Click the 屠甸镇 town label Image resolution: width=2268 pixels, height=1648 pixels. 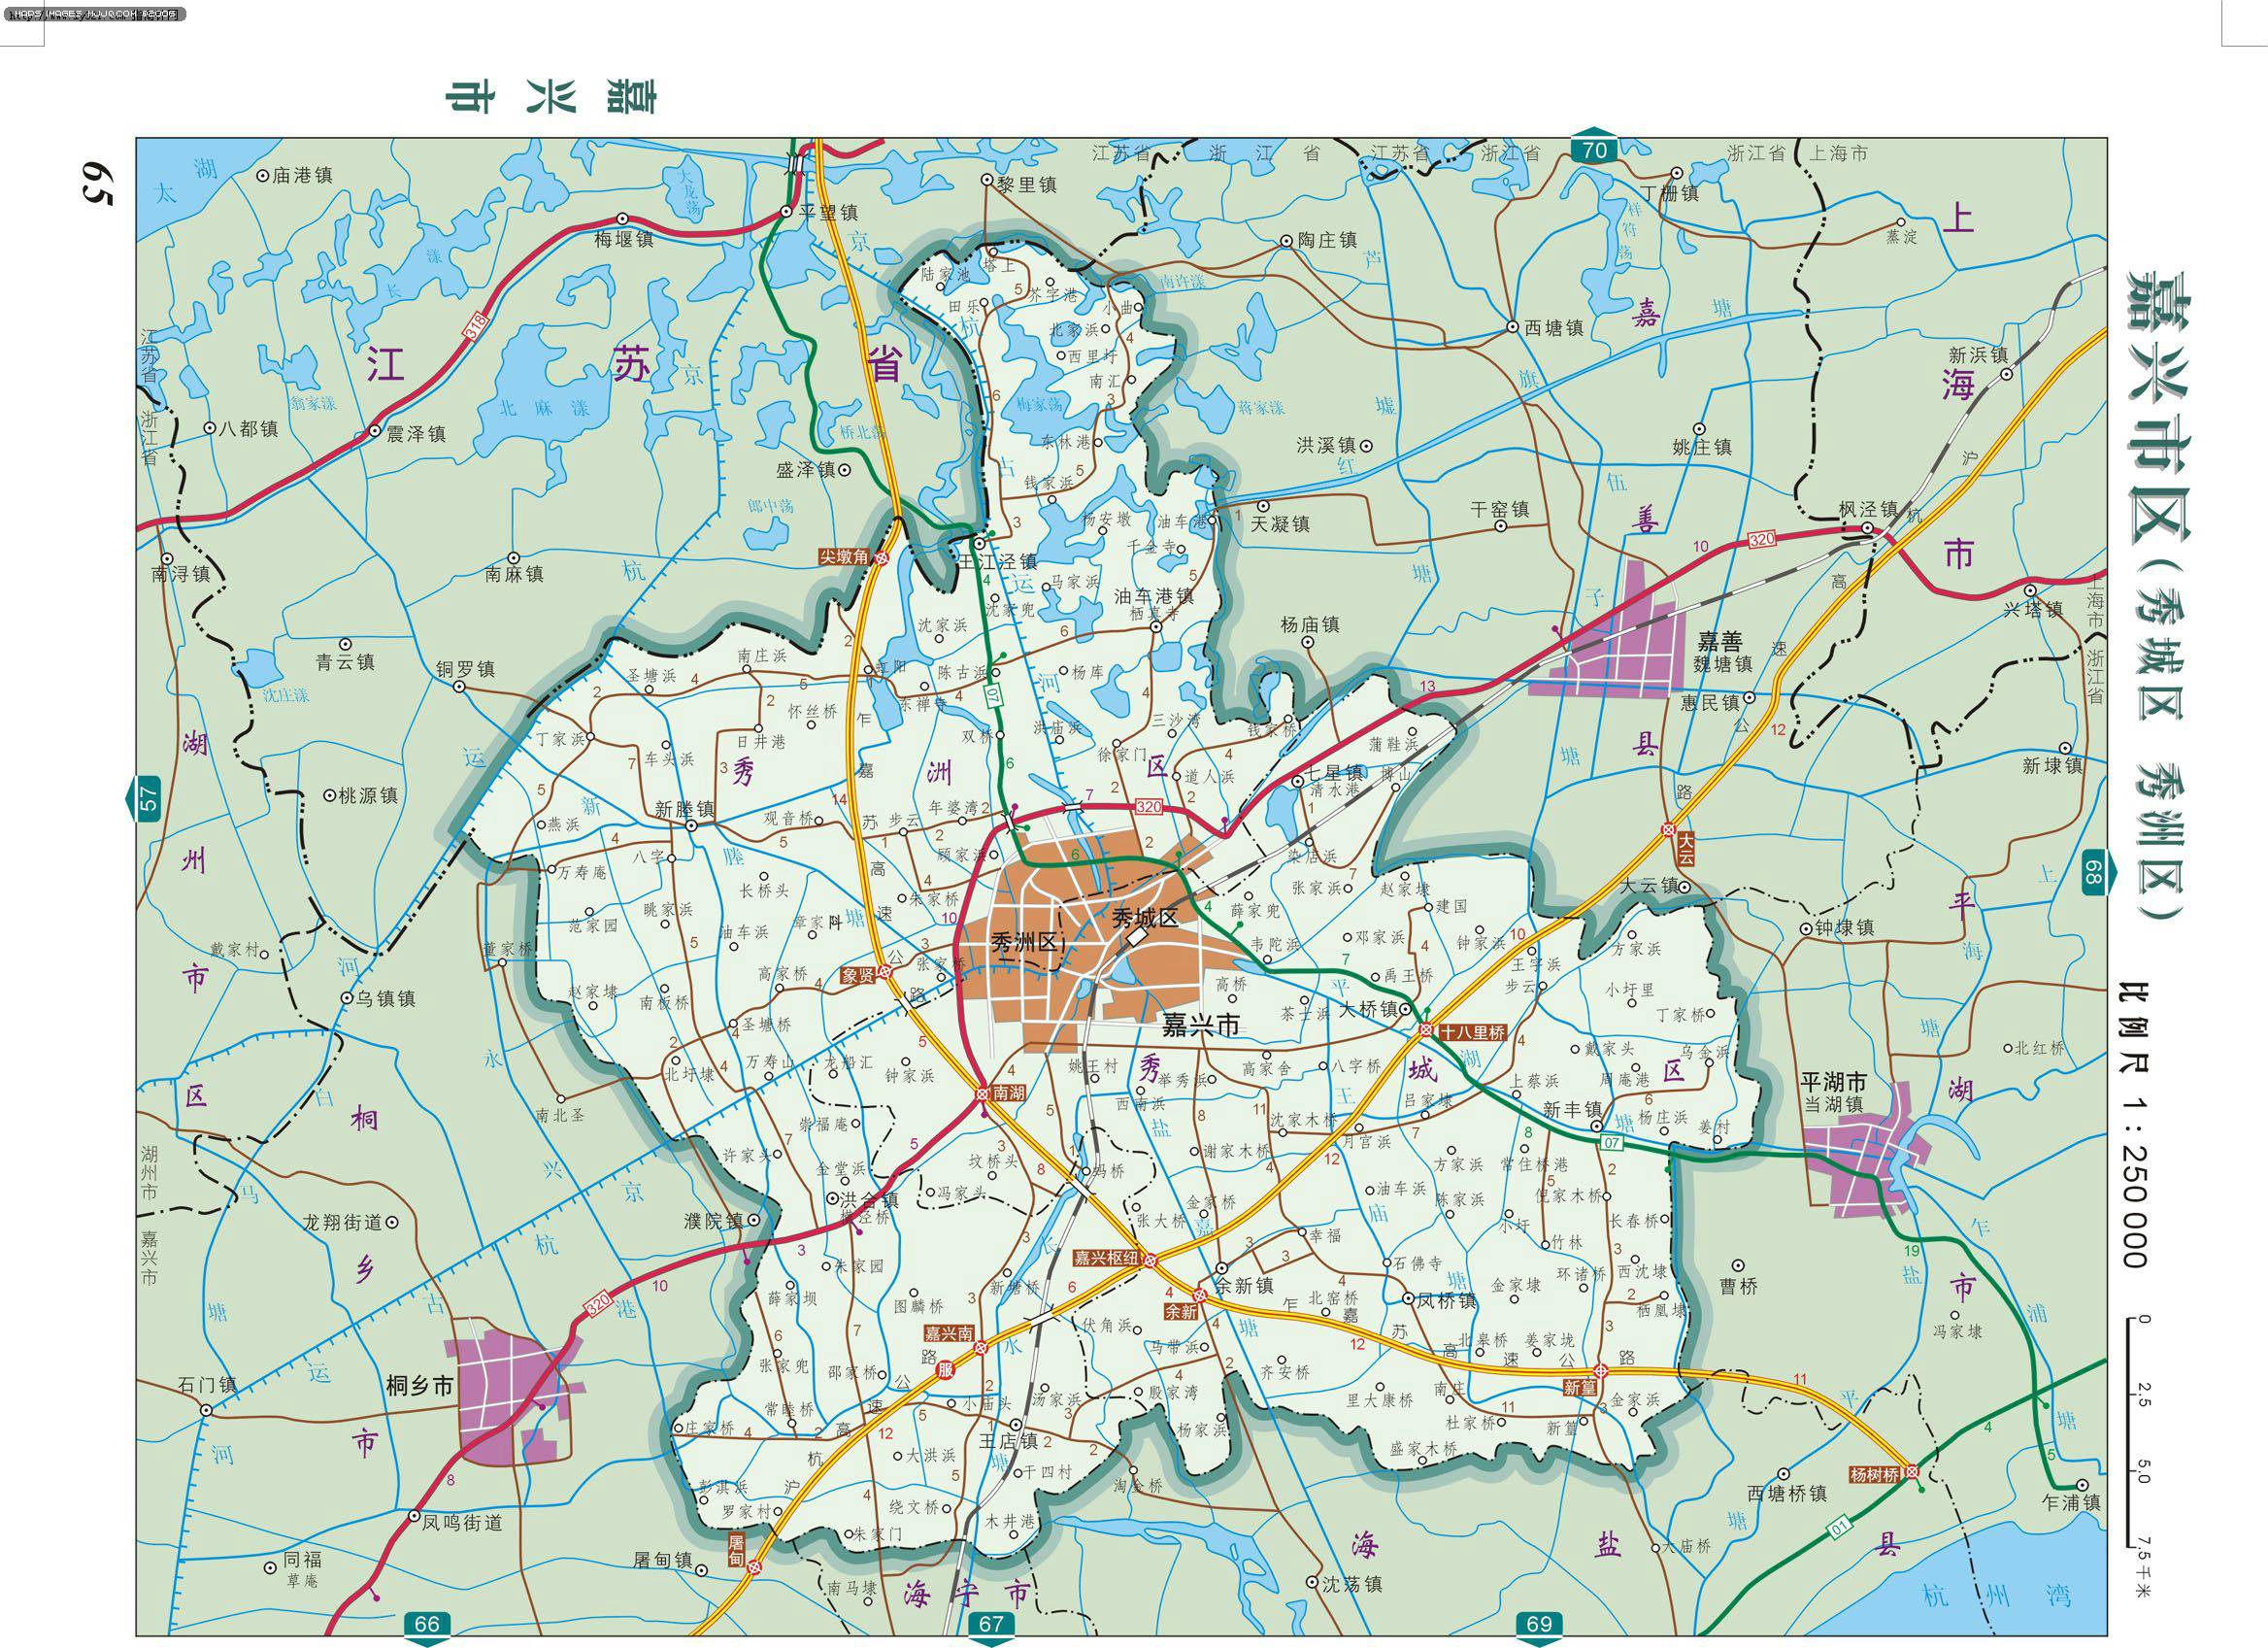click(664, 1560)
